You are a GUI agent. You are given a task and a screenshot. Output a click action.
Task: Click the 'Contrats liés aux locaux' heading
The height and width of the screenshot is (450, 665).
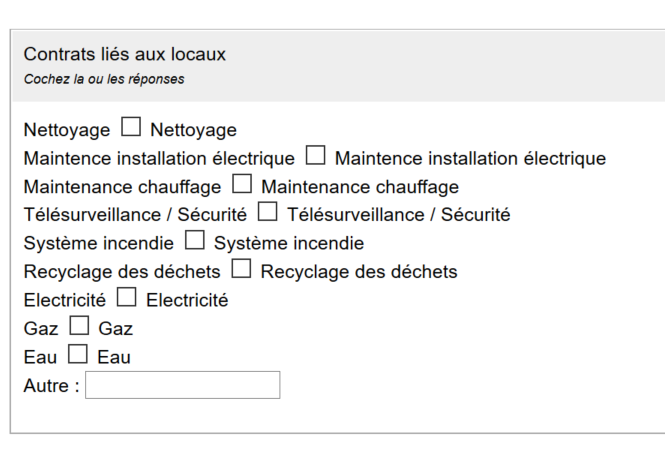[x=125, y=54]
